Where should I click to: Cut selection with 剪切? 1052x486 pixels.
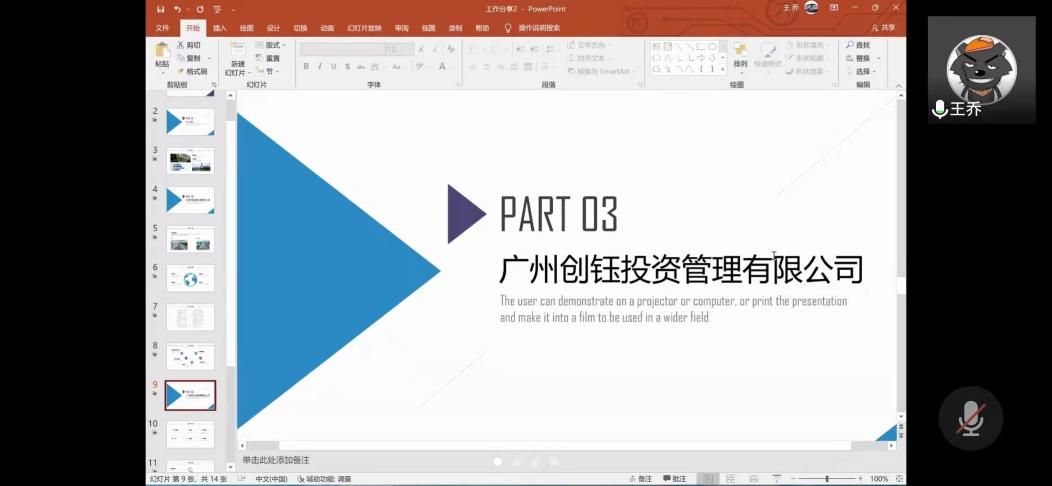tap(189, 45)
